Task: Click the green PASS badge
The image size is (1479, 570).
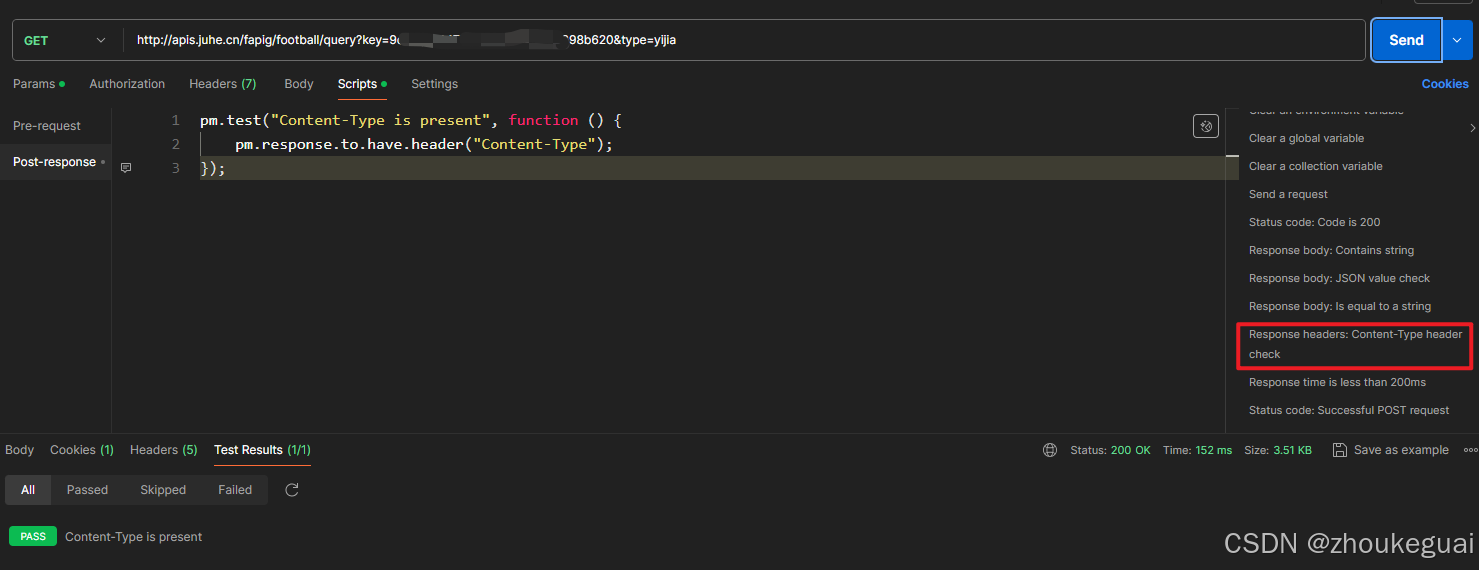Action: (33, 537)
